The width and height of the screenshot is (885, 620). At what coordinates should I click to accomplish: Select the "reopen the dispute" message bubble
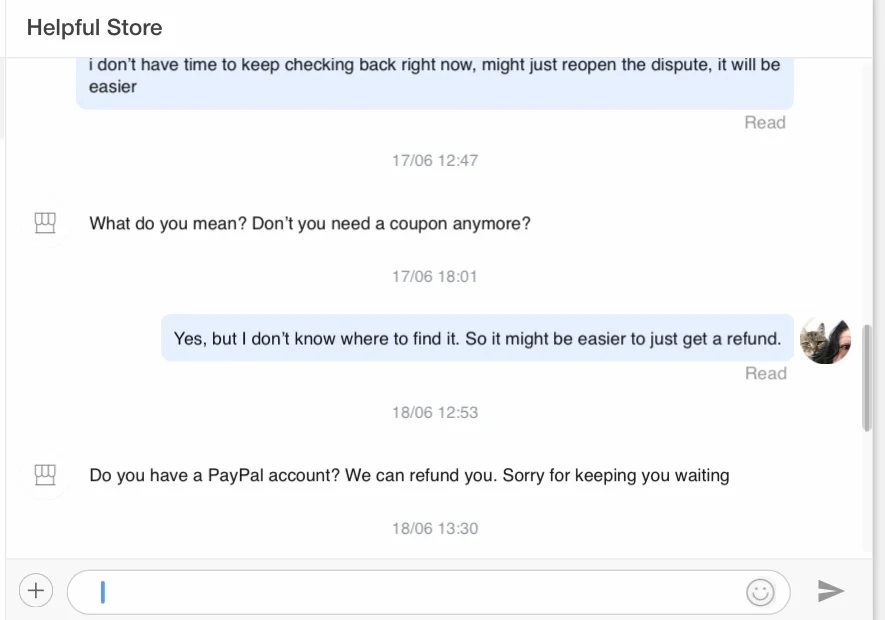click(434, 77)
